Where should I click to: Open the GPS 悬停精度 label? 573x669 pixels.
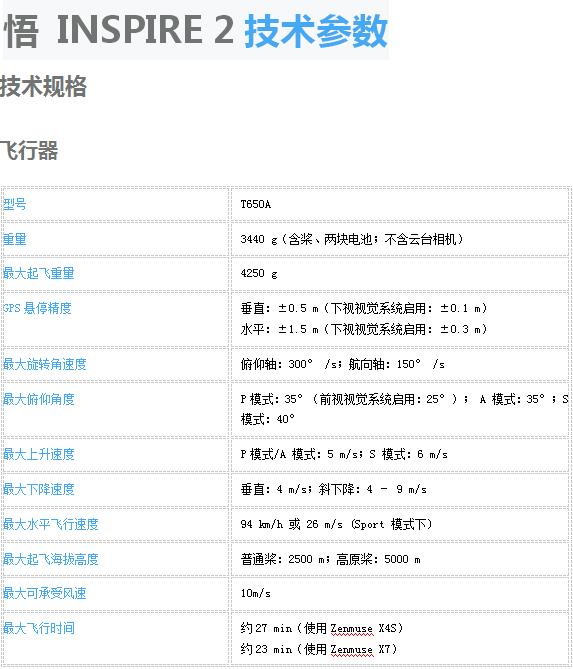pos(37,308)
